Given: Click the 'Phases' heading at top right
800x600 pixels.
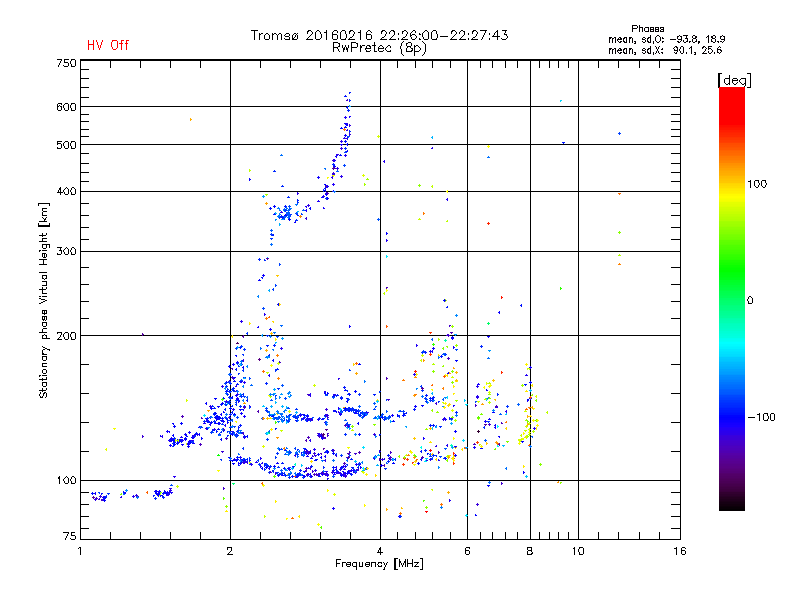Looking at the screenshot, I should tap(647, 29).
